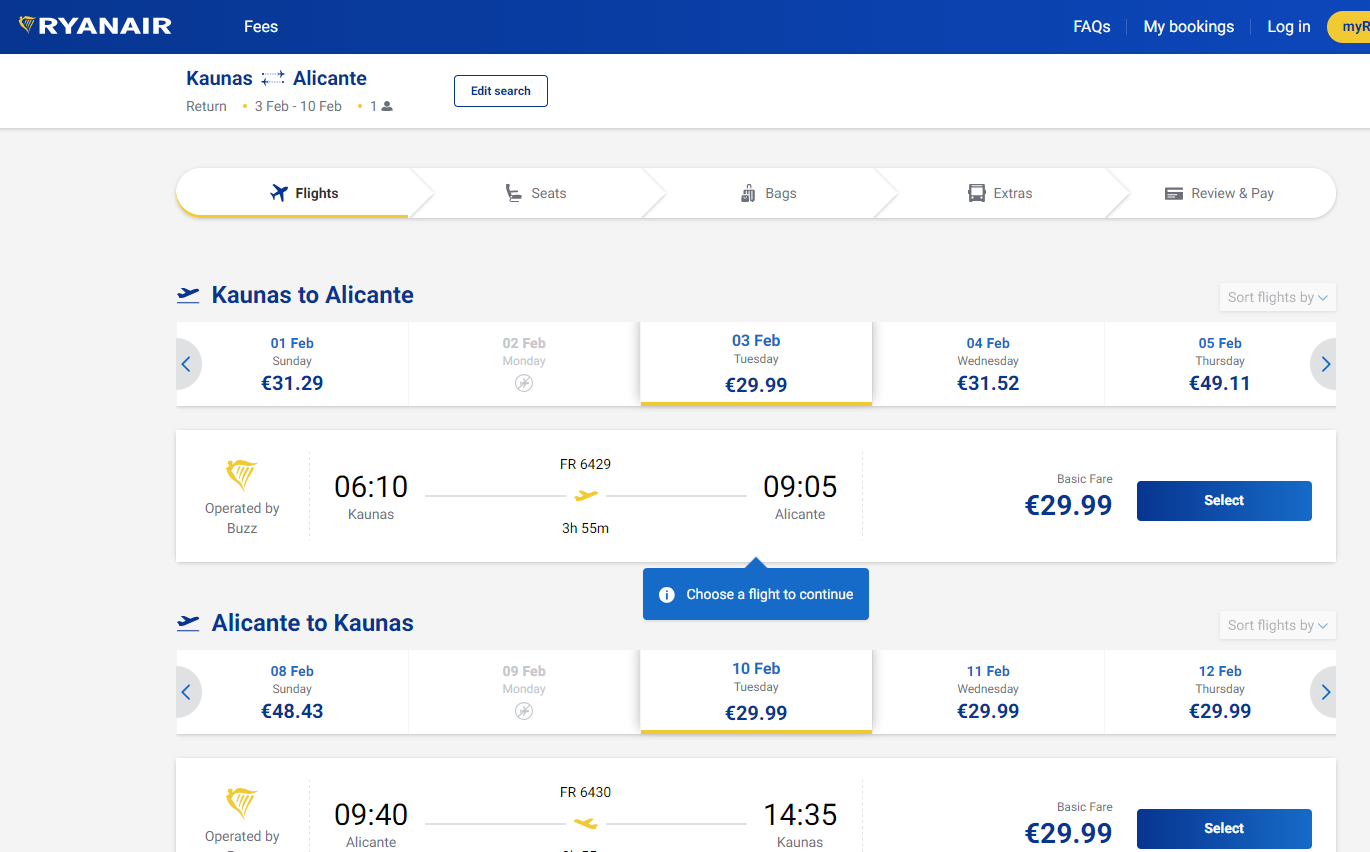Viewport: 1370px width, 852px height.
Task: Open the return Sort flights by dropdown
Action: coord(1277,625)
